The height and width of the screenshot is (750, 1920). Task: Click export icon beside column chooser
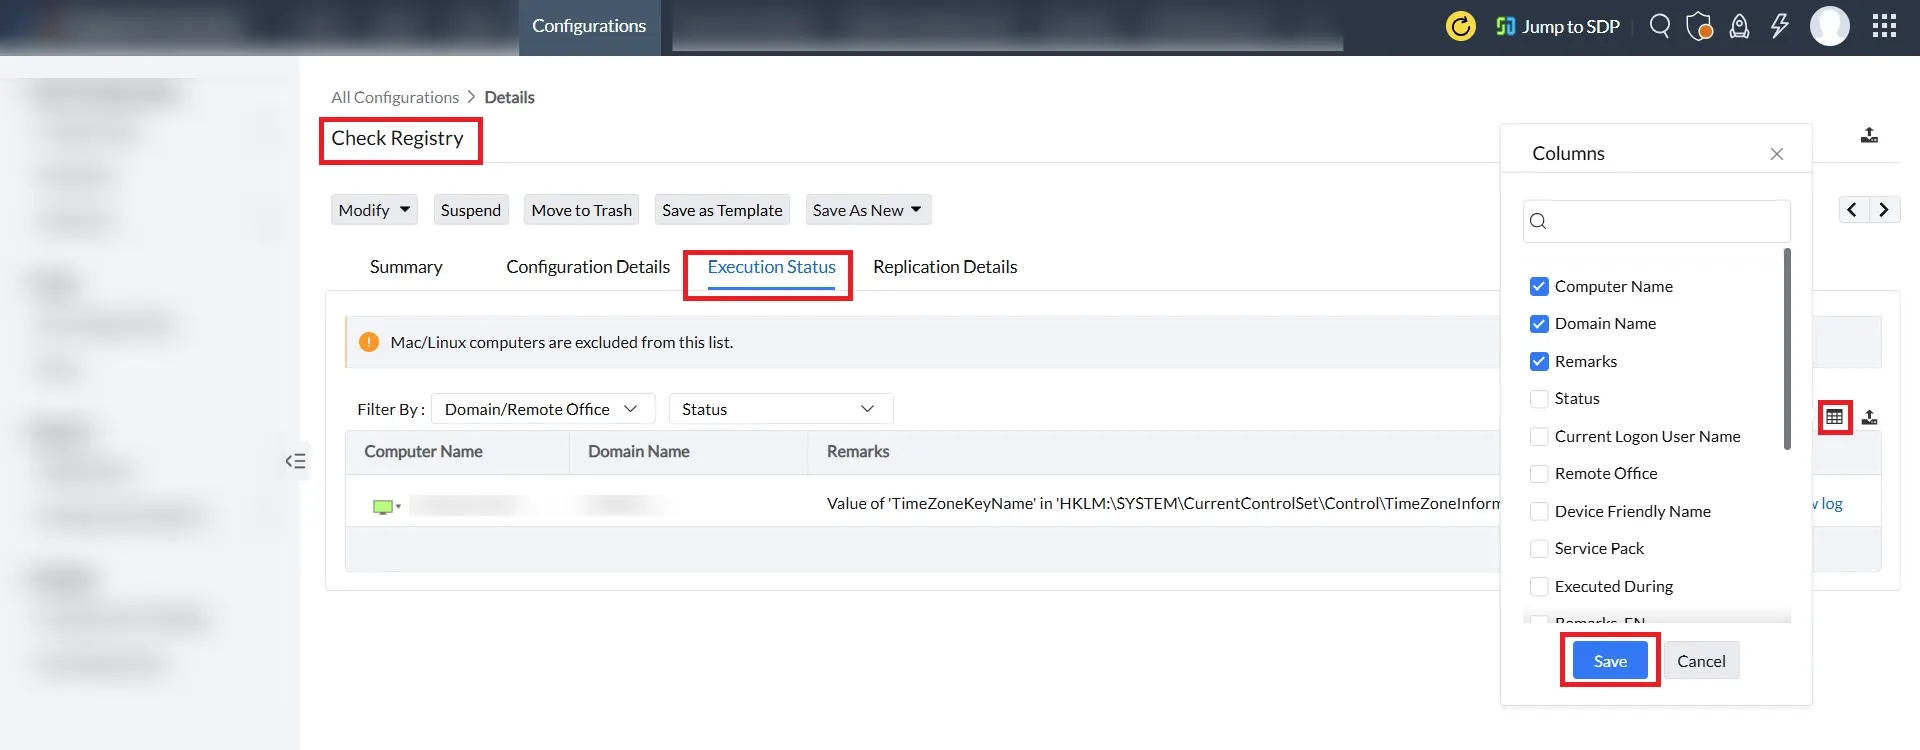(1869, 417)
